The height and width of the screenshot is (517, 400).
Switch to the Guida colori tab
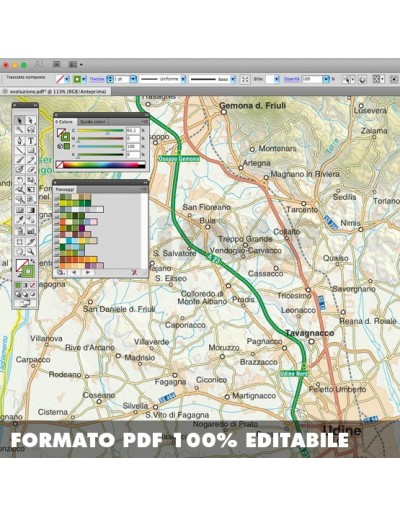click(x=93, y=122)
